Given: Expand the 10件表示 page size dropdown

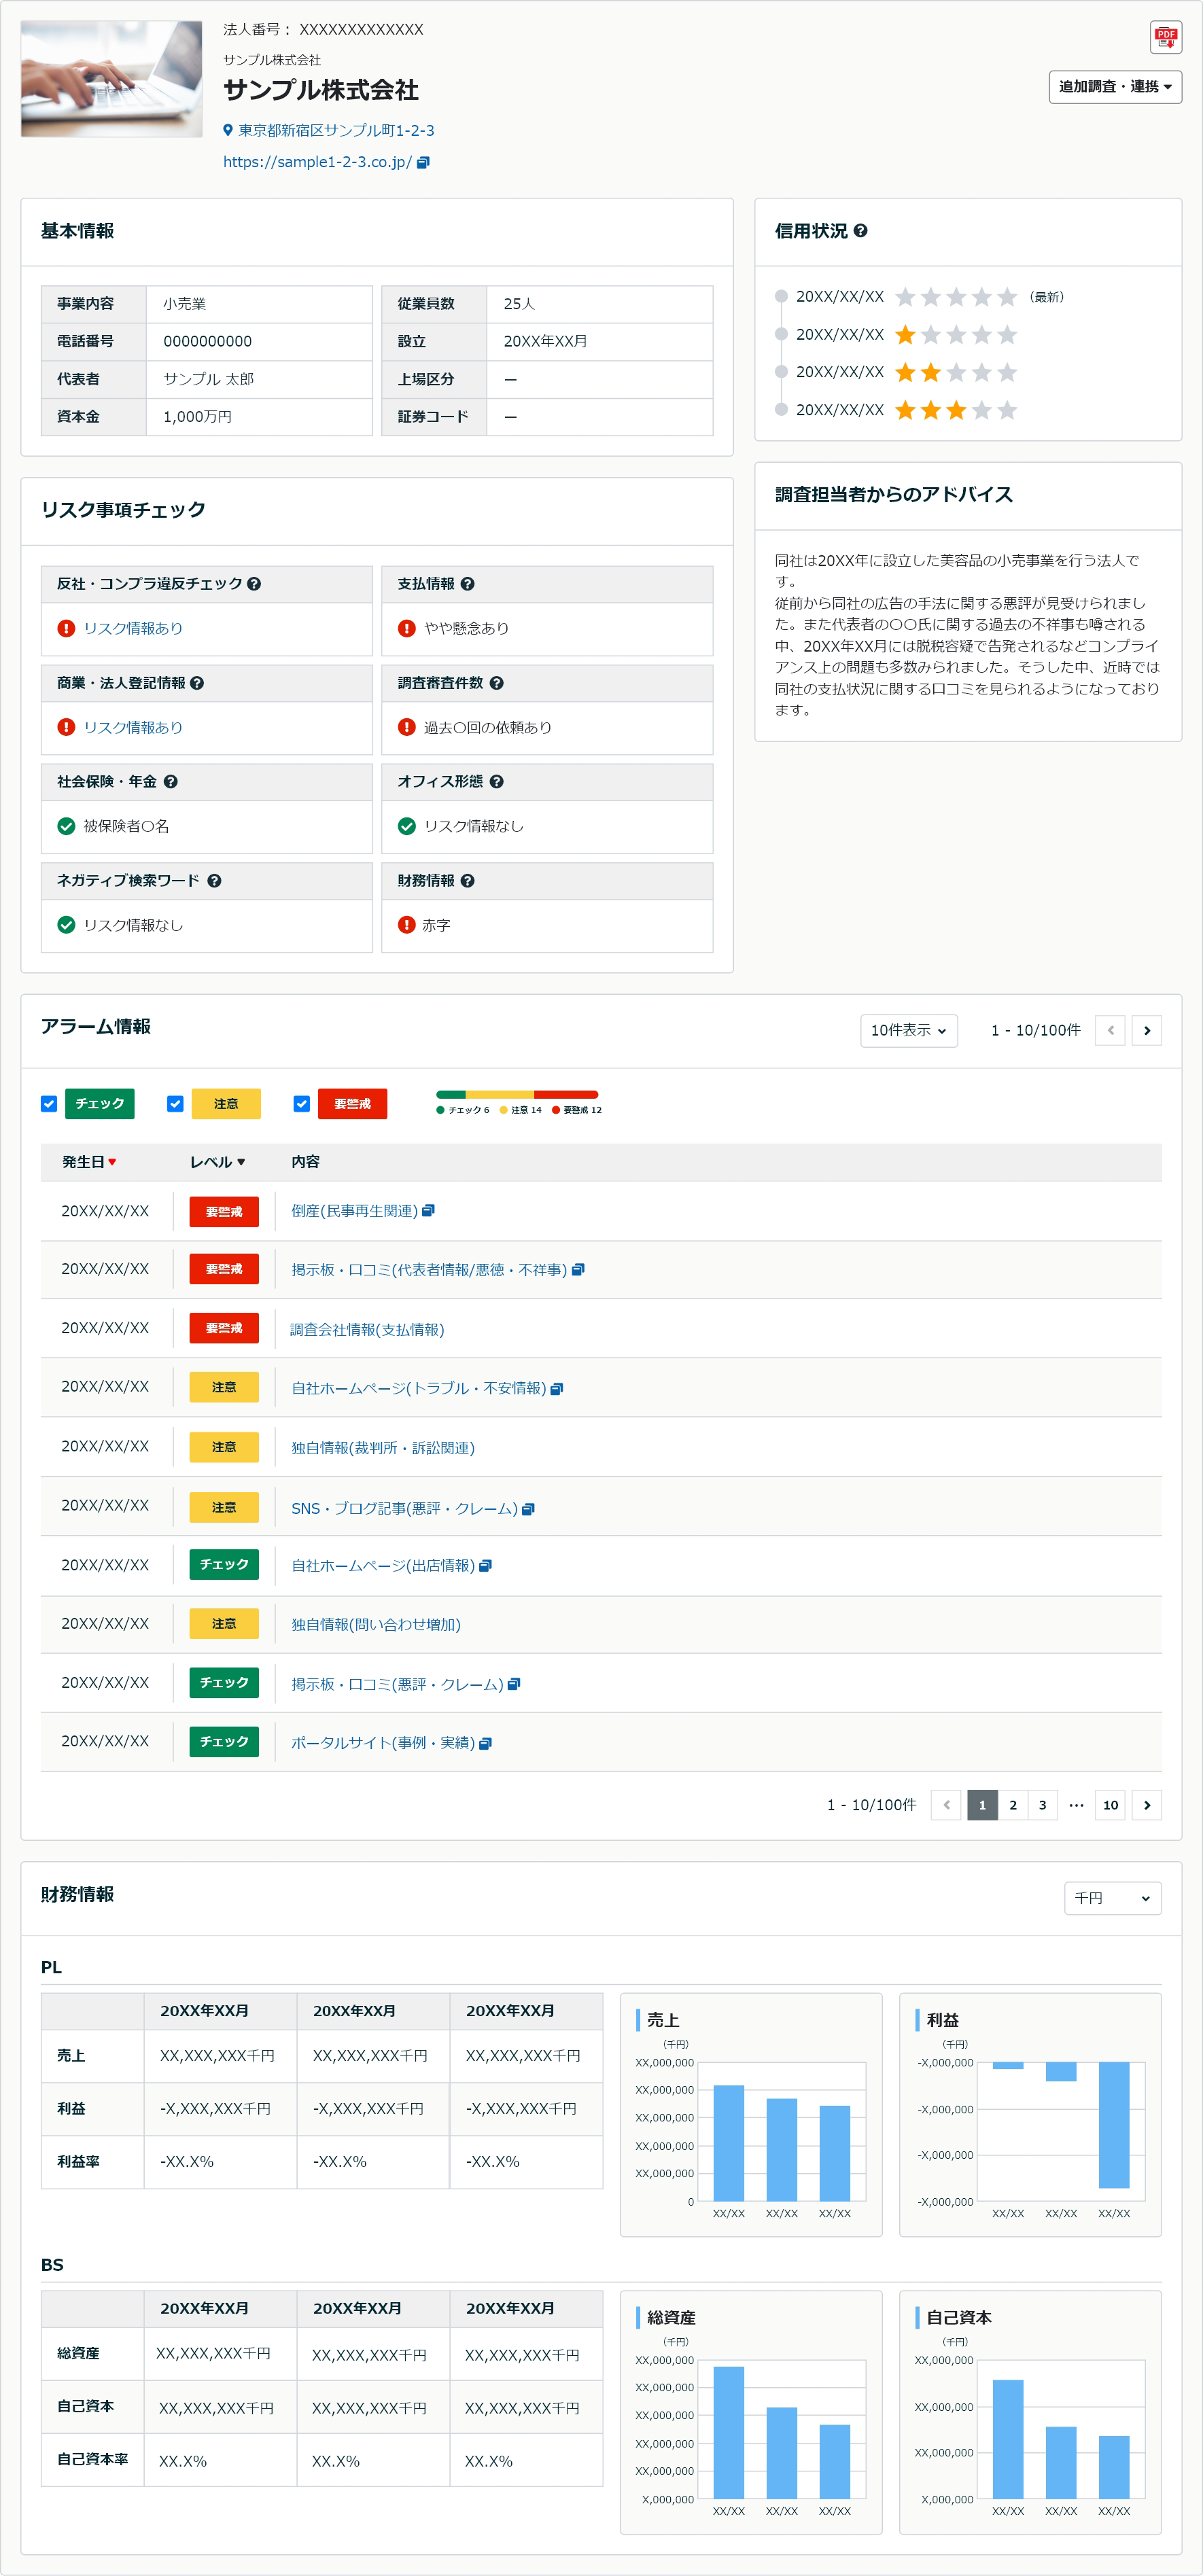Looking at the screenshot, I should click(x=908, y=1030).
